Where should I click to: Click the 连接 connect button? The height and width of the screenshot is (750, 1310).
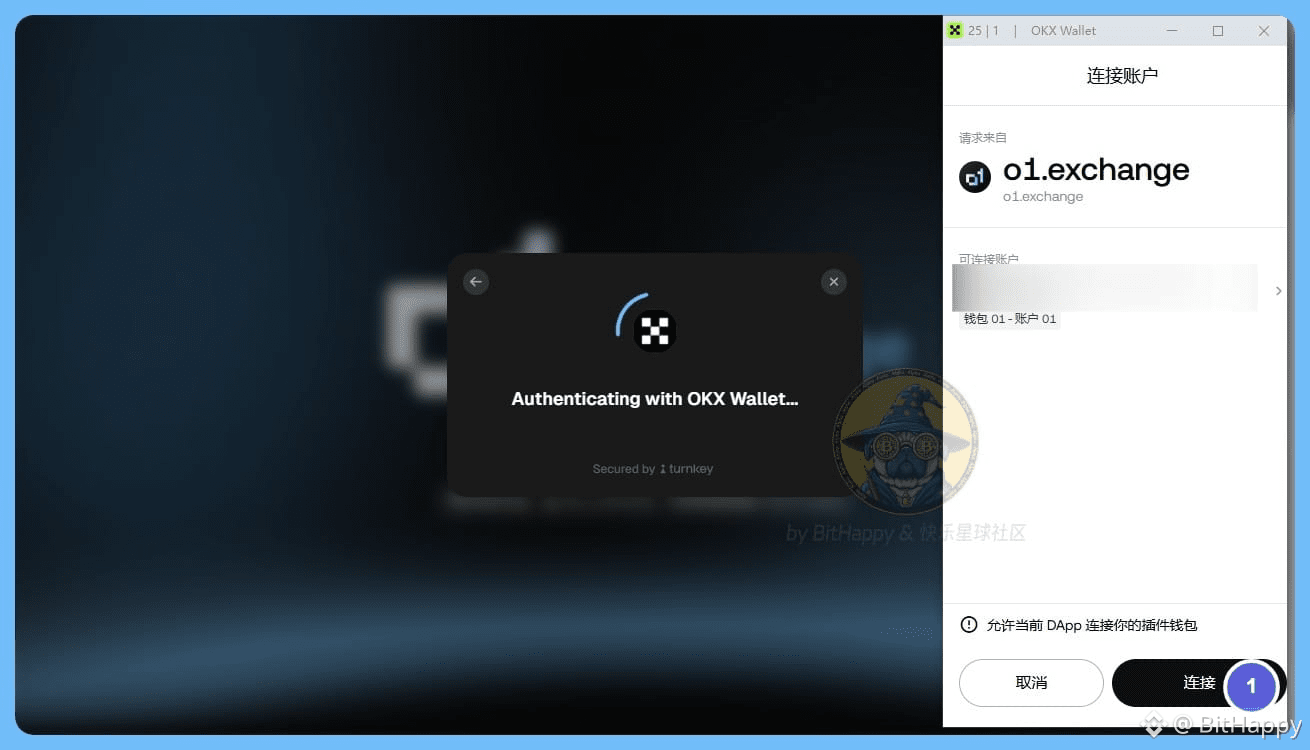(1199, 683)
